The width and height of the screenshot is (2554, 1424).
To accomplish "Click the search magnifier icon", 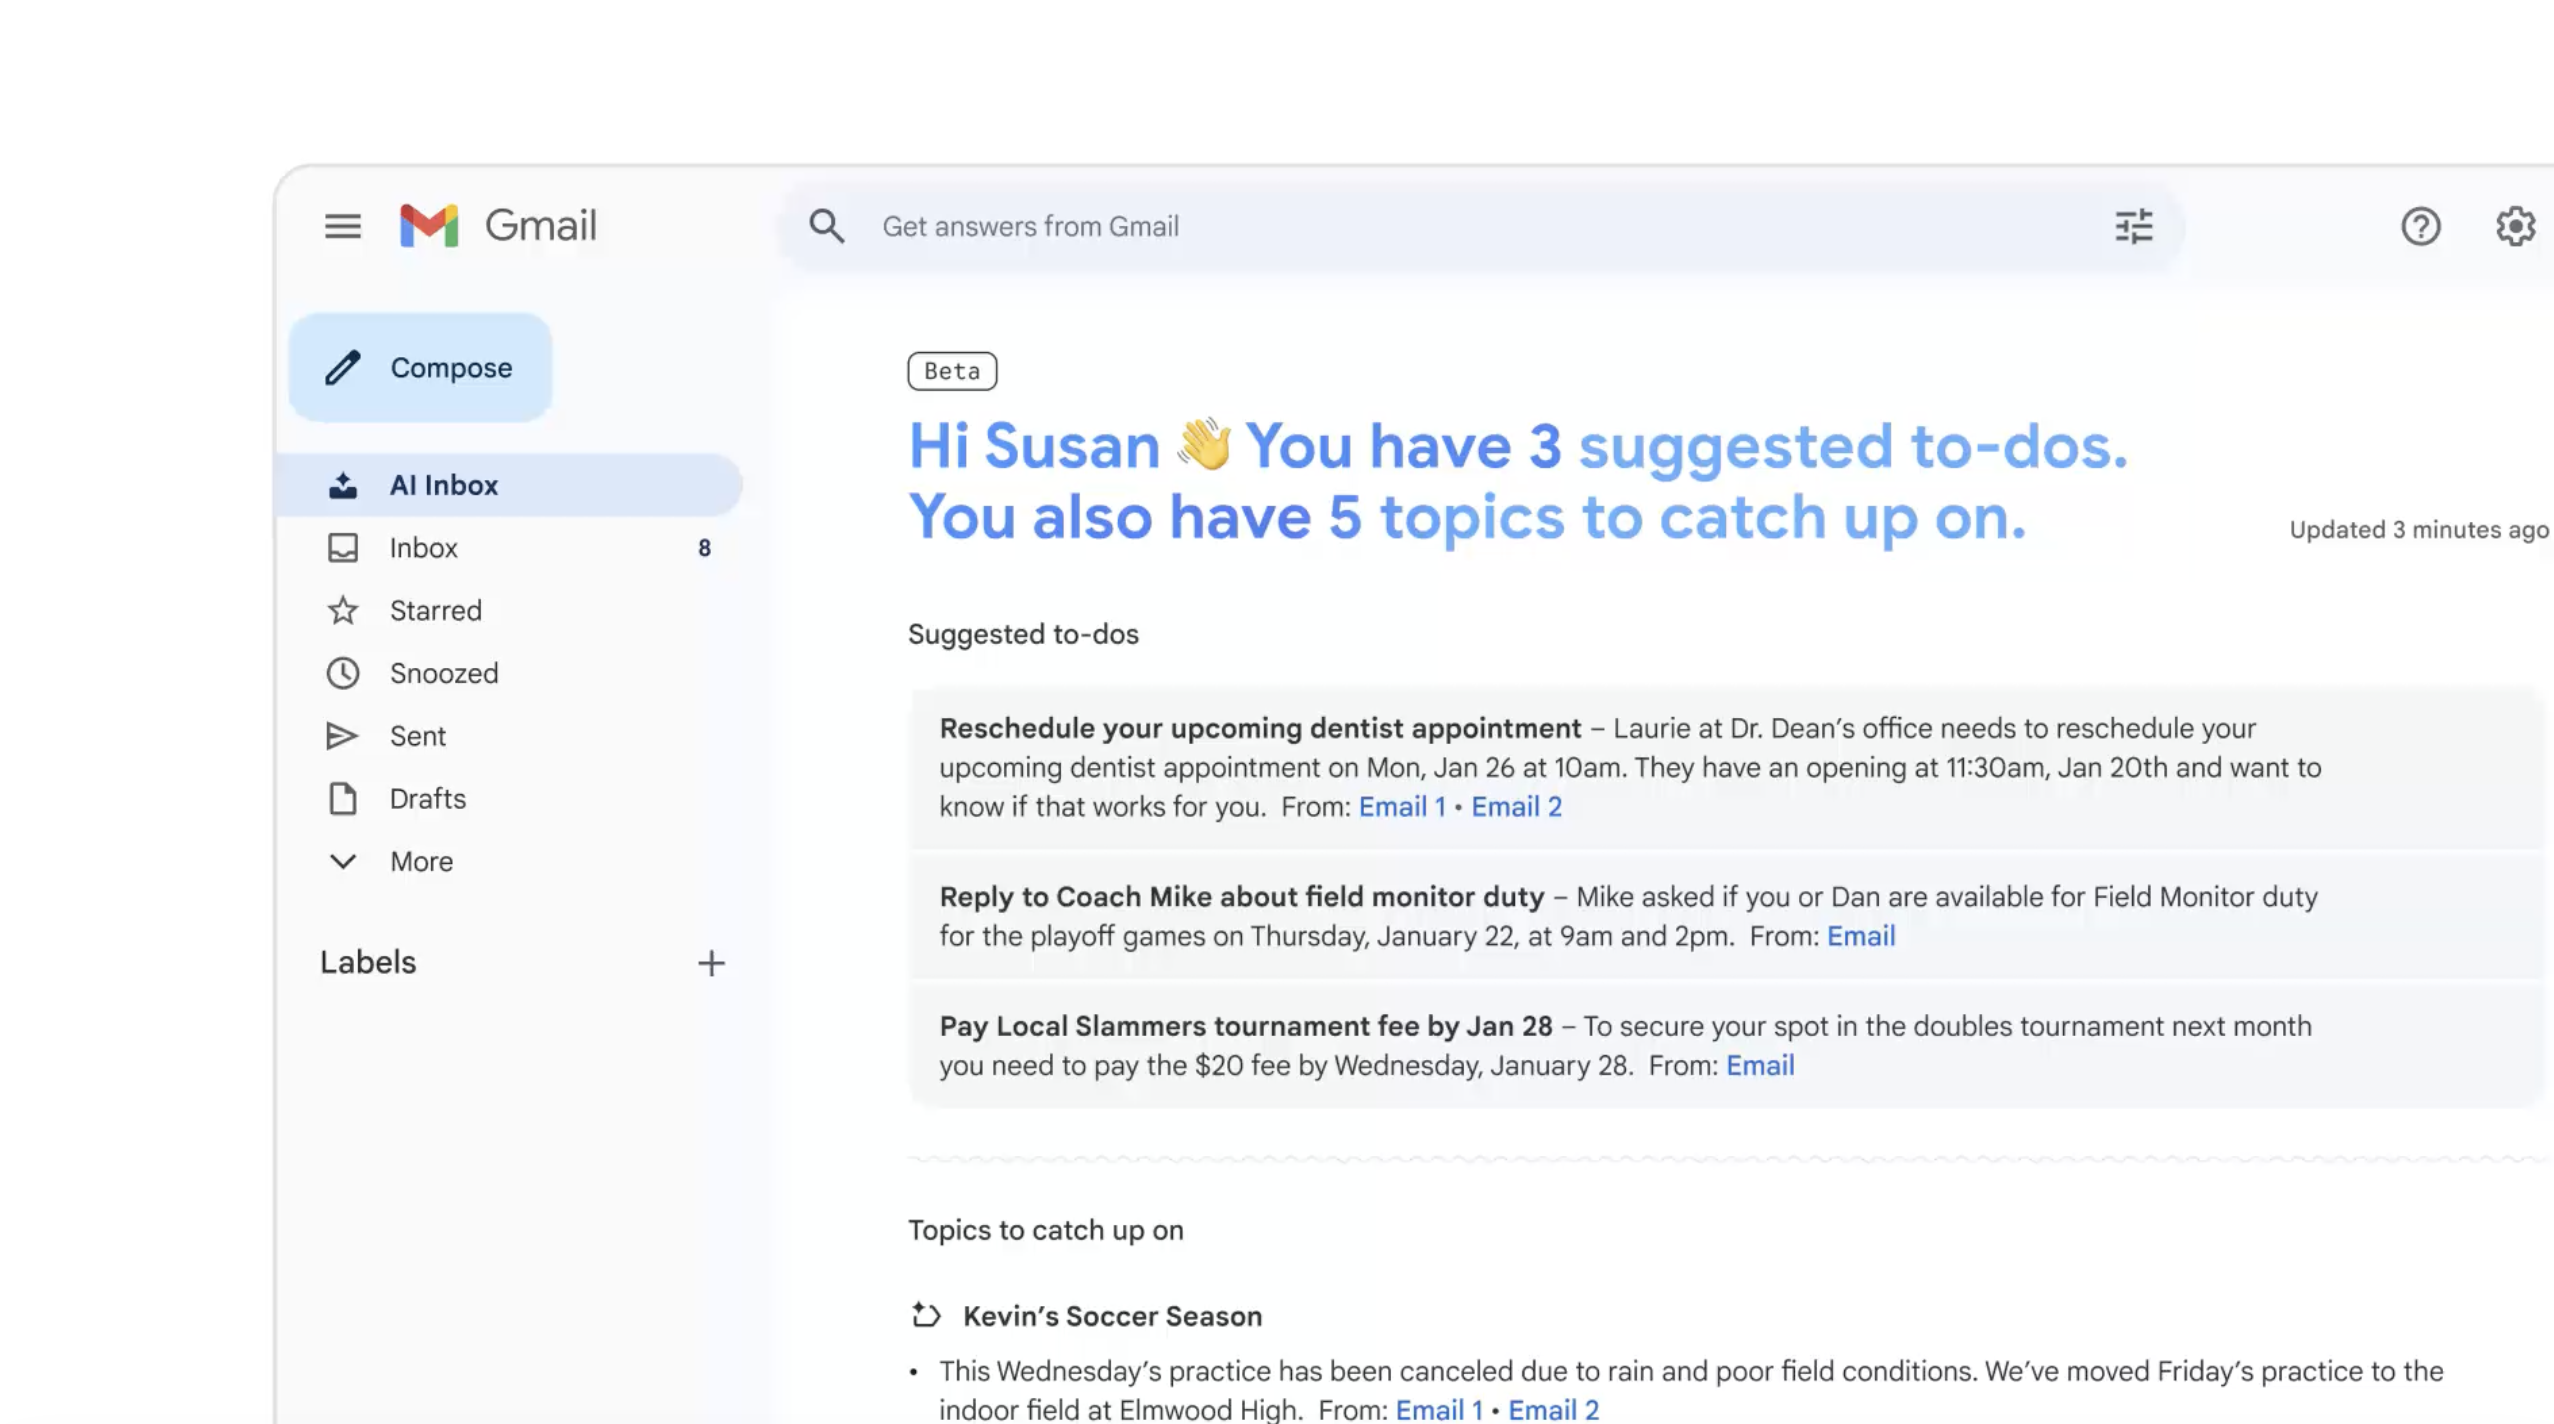I will (x=826, y=226).
